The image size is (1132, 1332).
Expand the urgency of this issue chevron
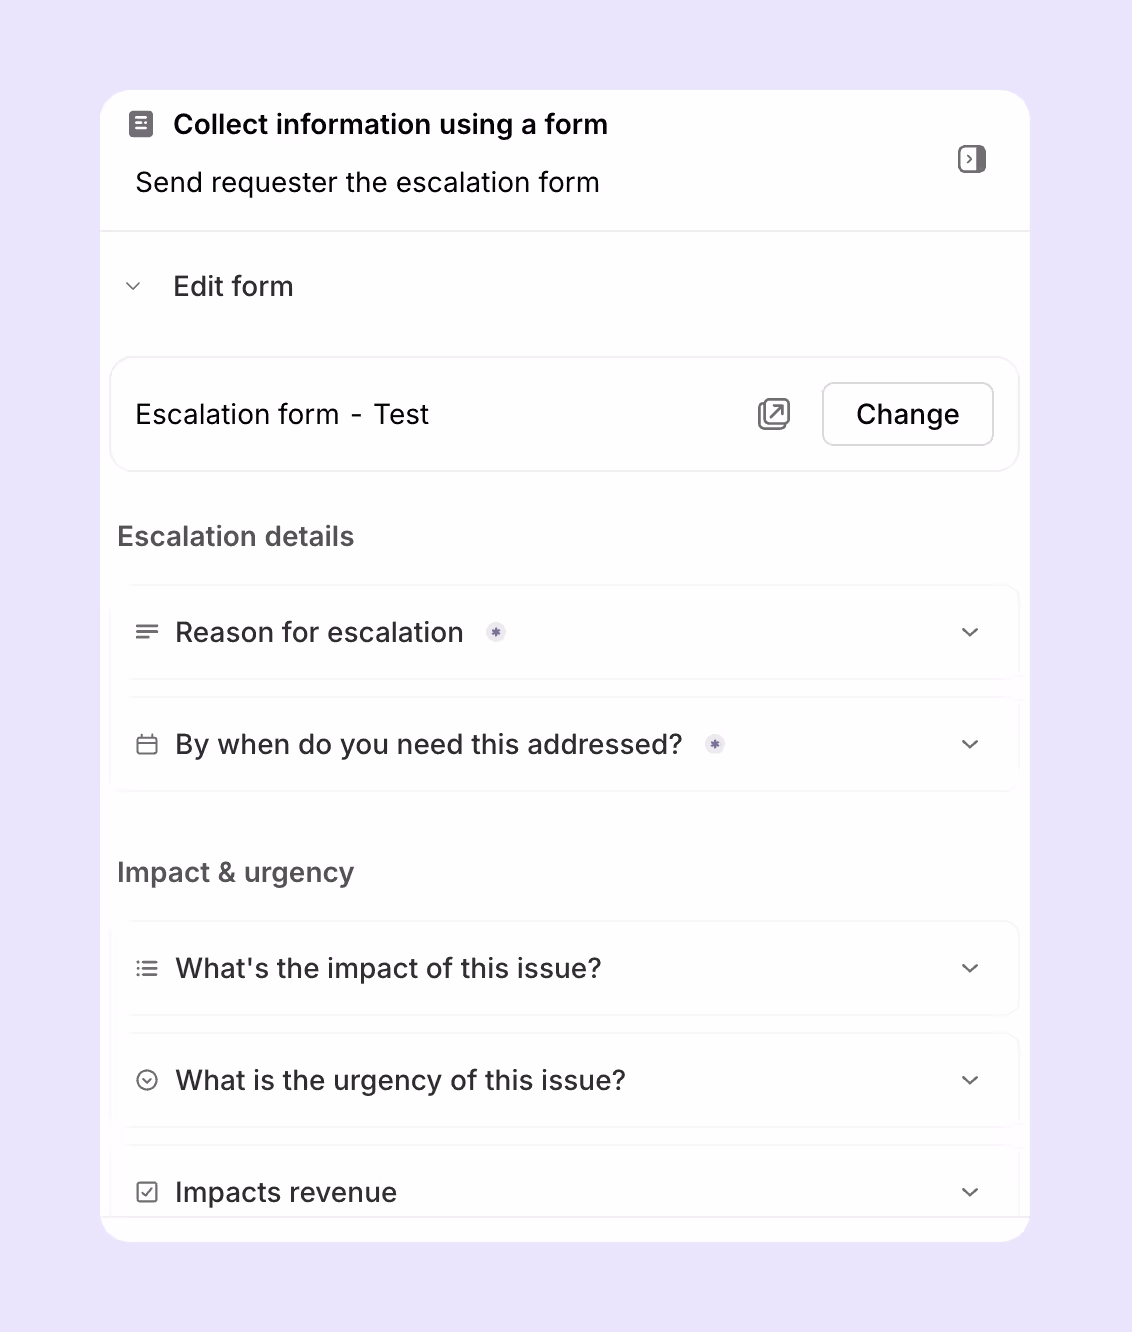coord(970,1080)
